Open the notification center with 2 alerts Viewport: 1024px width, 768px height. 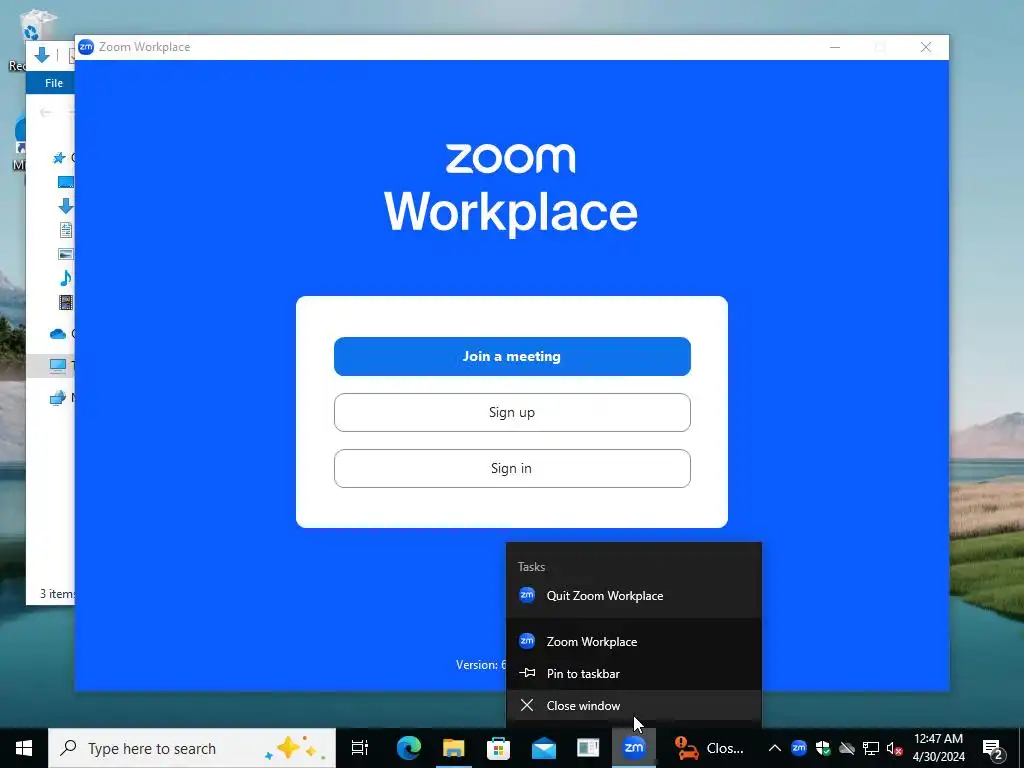[x=993, y=748]
